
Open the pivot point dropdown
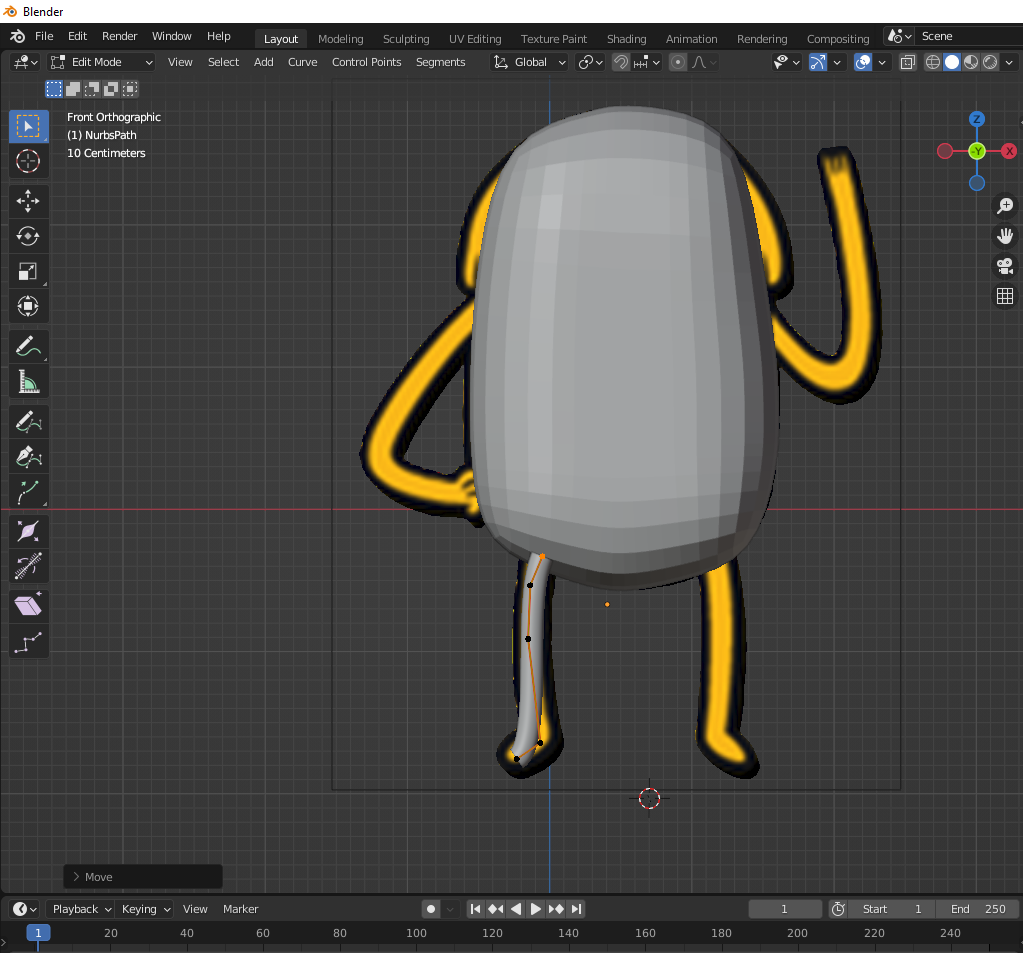(590, 62)
